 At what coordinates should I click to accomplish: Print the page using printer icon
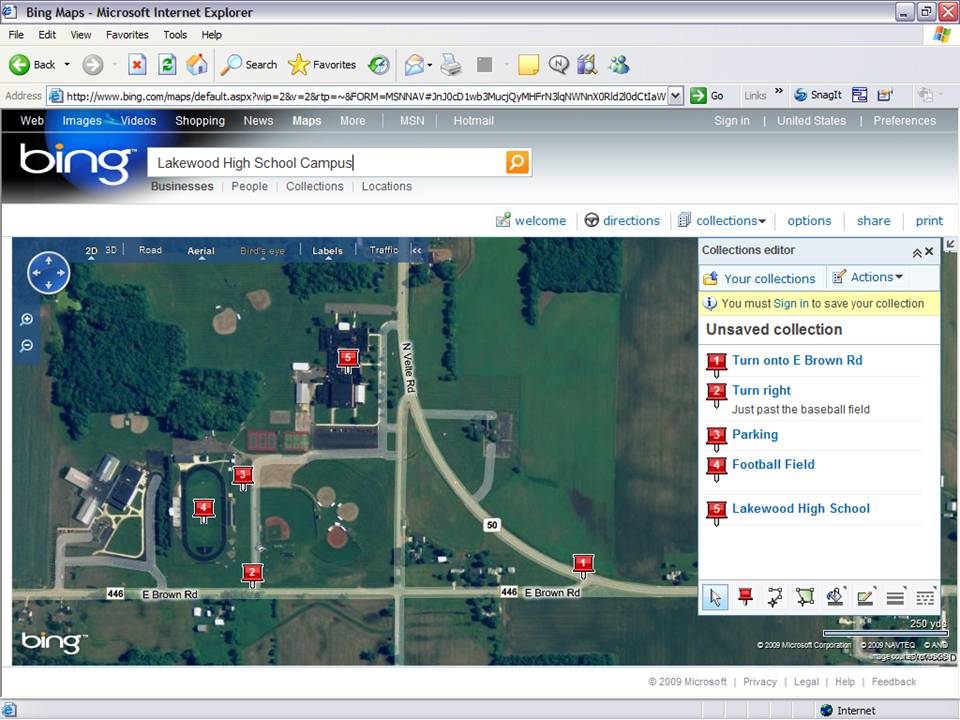(451, 64)
